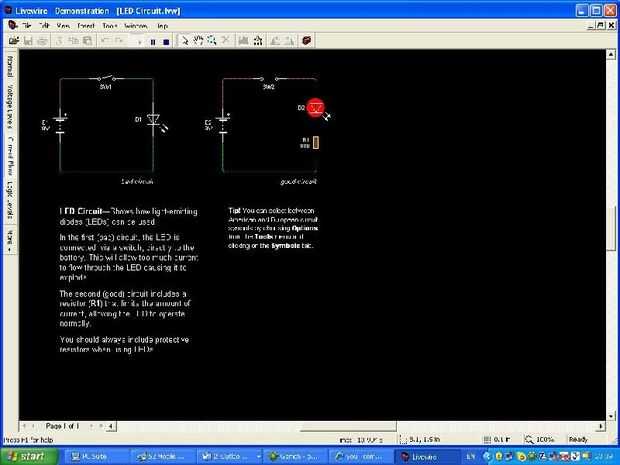Click the vertical scrollbar thumb
620x465 pixels.
coord(611,228)
